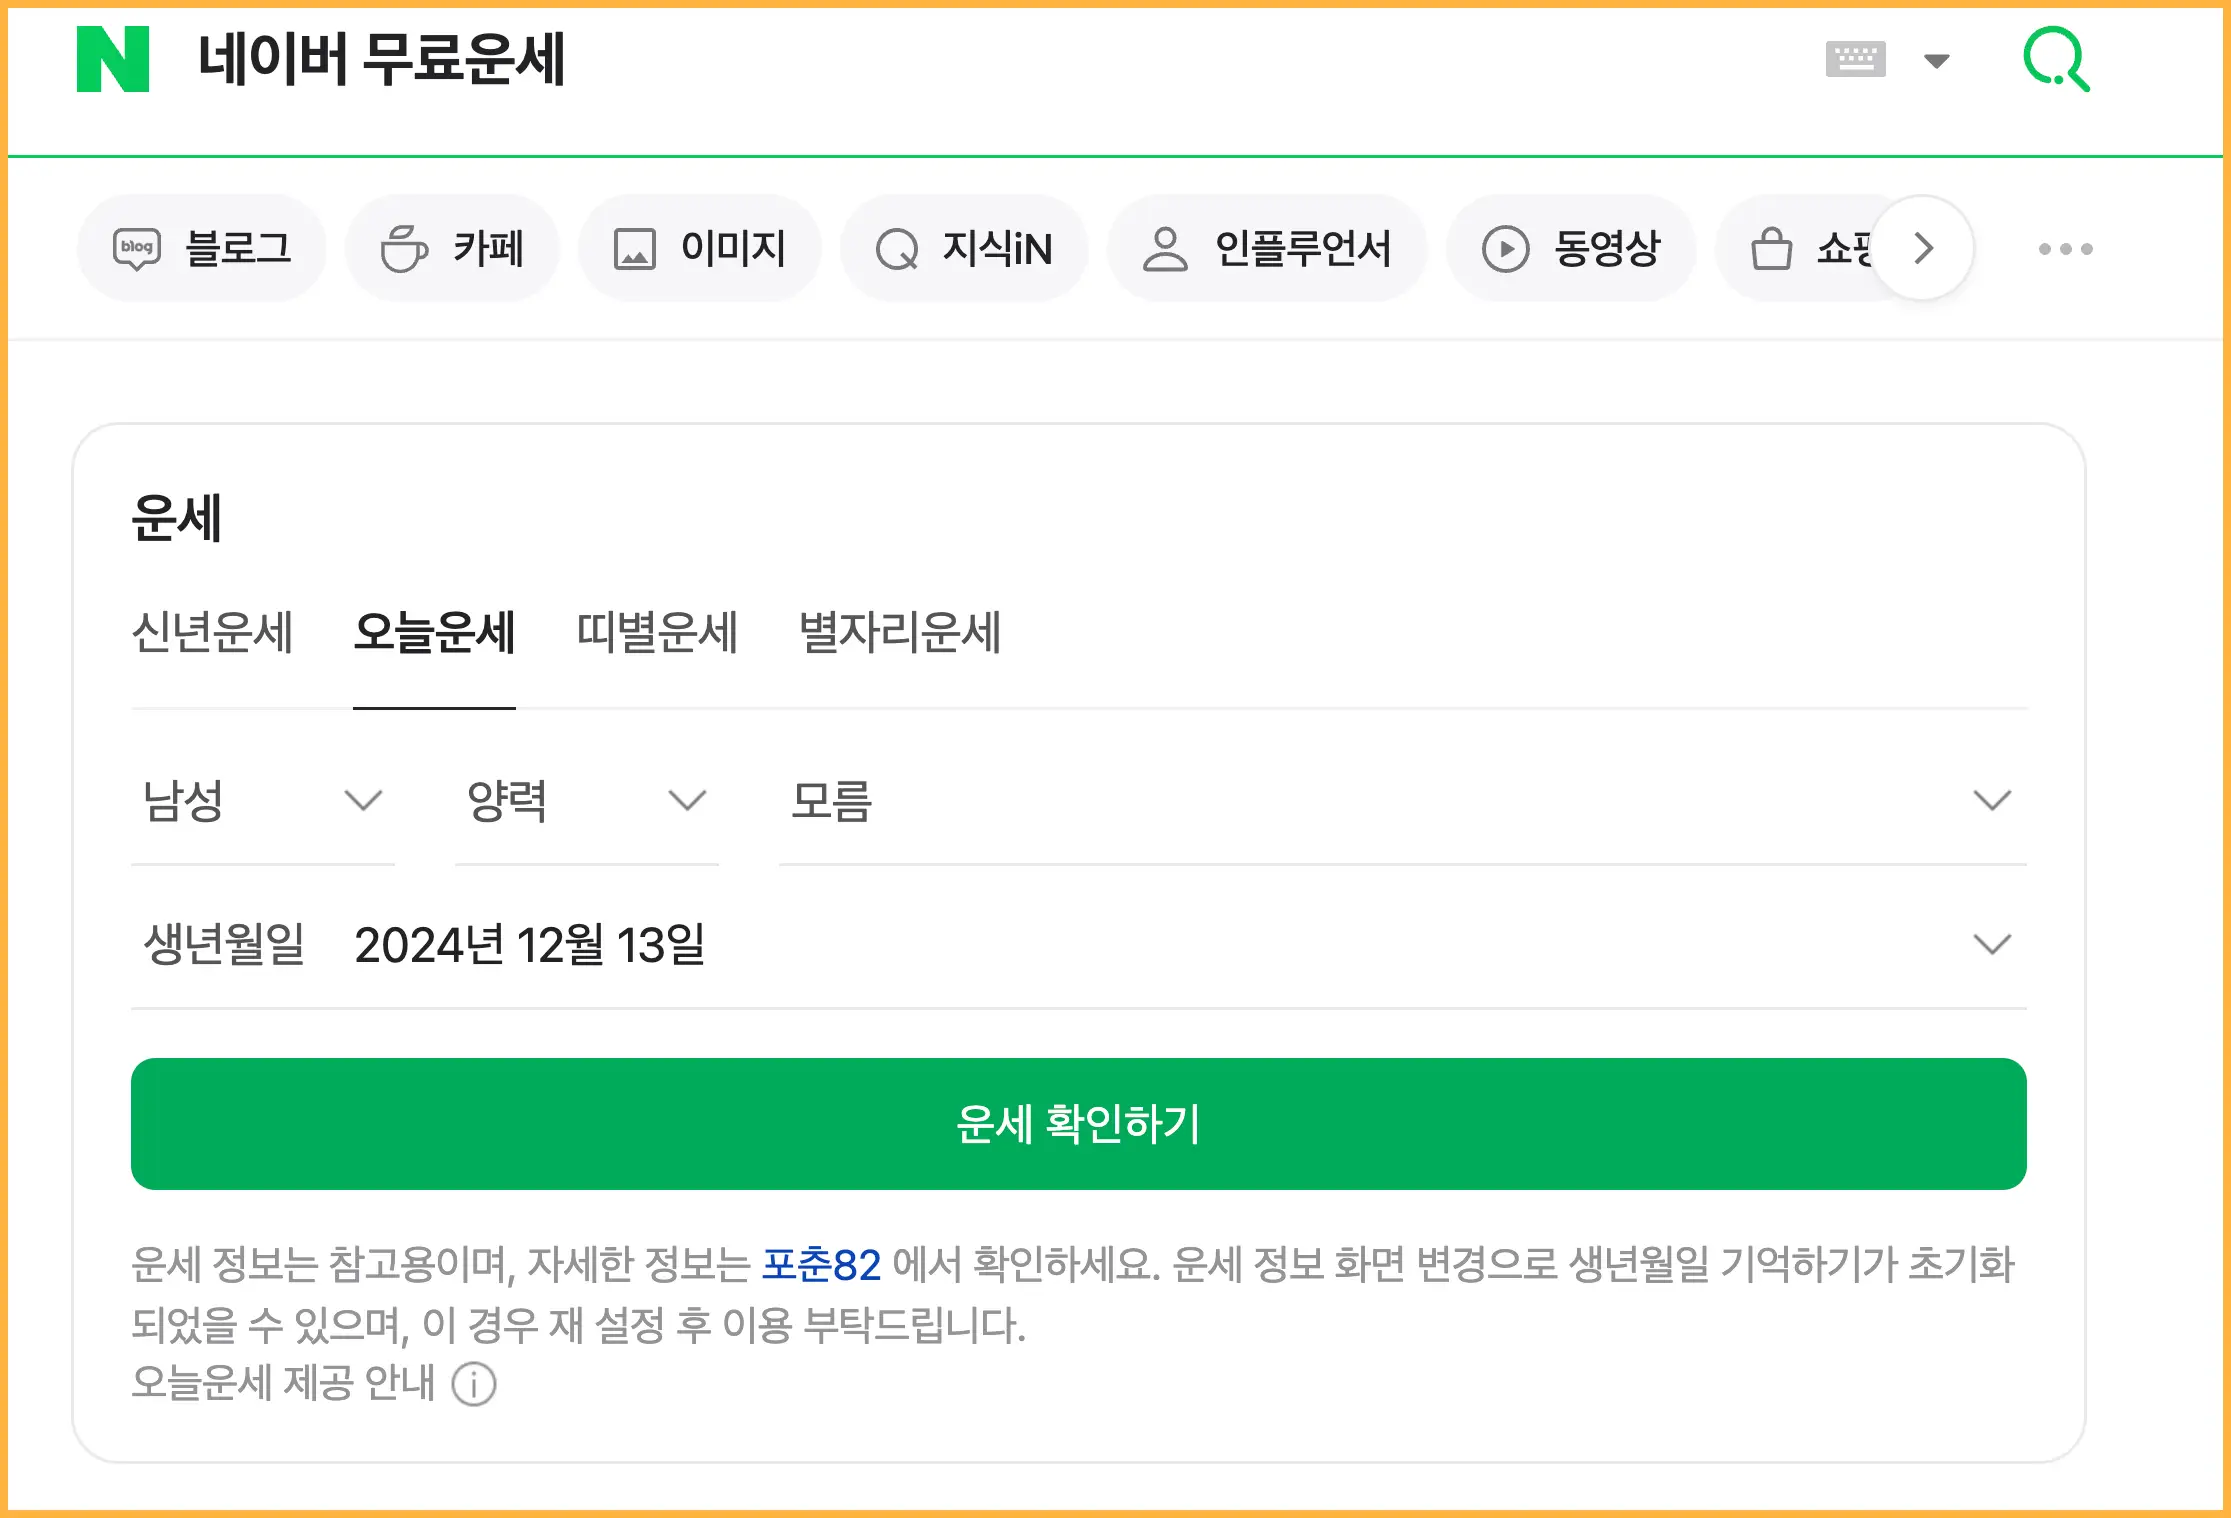Screen dimensions: 2231x1518
Task: Click the Naver logo
Action: 113,62
